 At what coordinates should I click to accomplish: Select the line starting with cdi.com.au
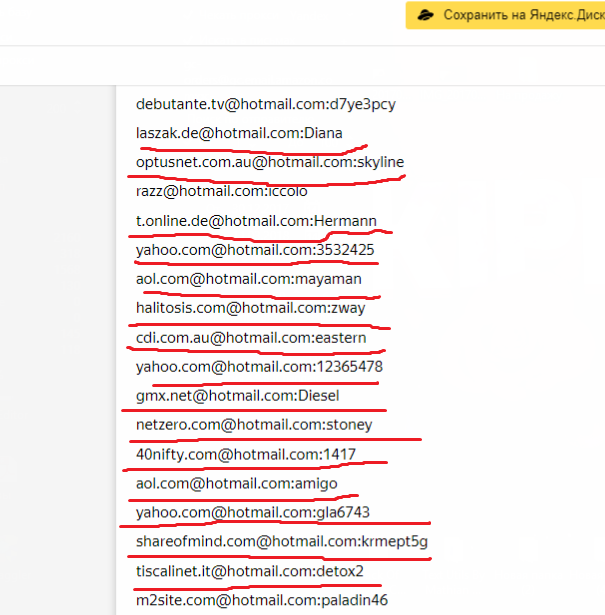point(251,338)
